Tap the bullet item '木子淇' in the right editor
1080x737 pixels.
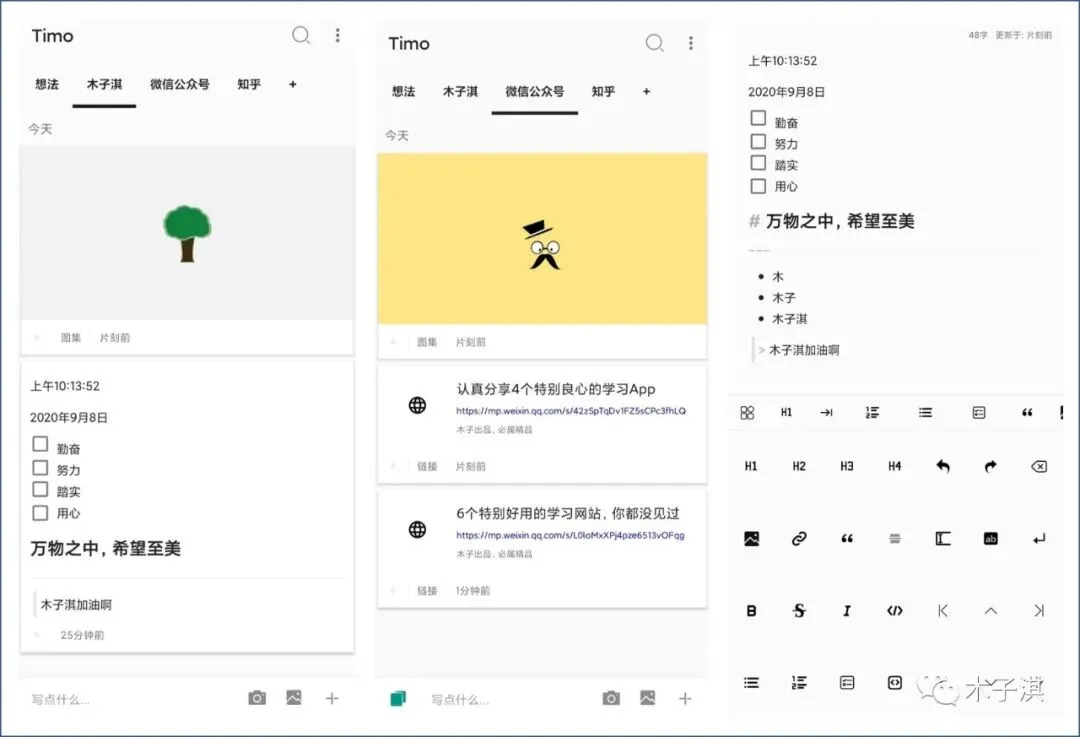789,319
